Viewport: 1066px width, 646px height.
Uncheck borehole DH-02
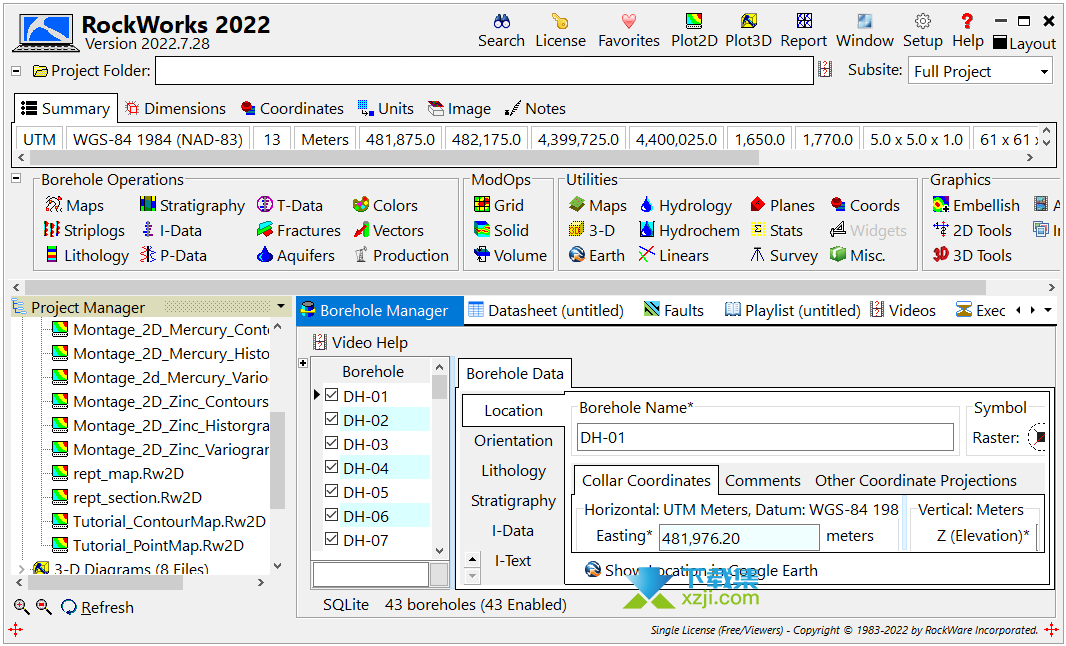pyautogui.click(x=332, y=419)
